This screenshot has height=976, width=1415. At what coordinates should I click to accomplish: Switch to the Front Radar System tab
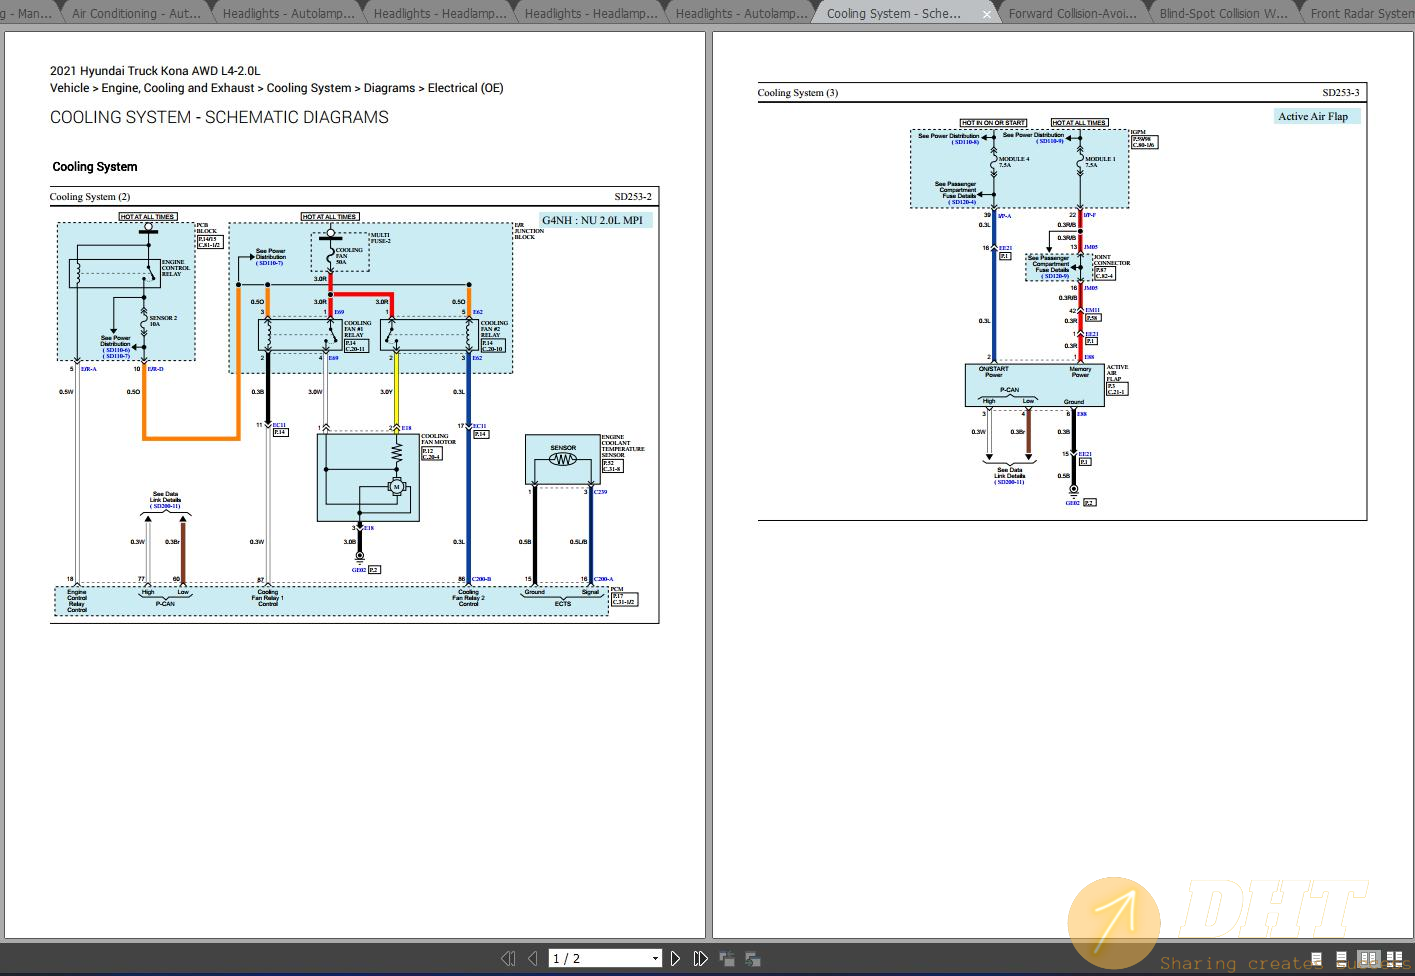coord(1360,14)
